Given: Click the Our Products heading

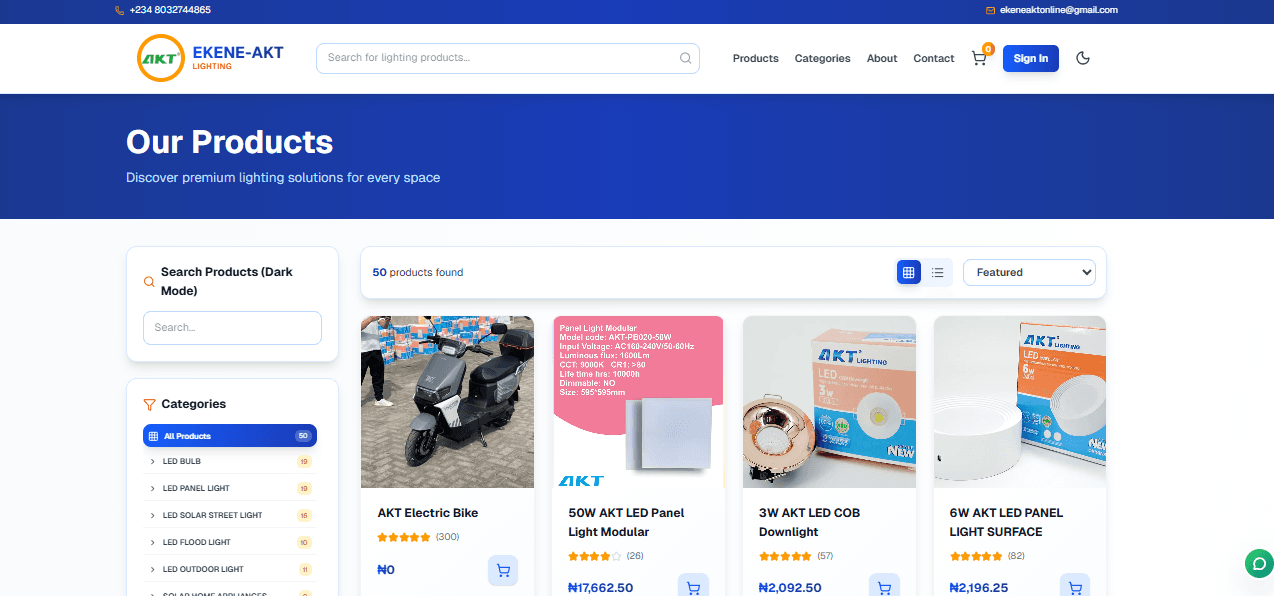Looking at the screenshot, I should coord(229,141).
